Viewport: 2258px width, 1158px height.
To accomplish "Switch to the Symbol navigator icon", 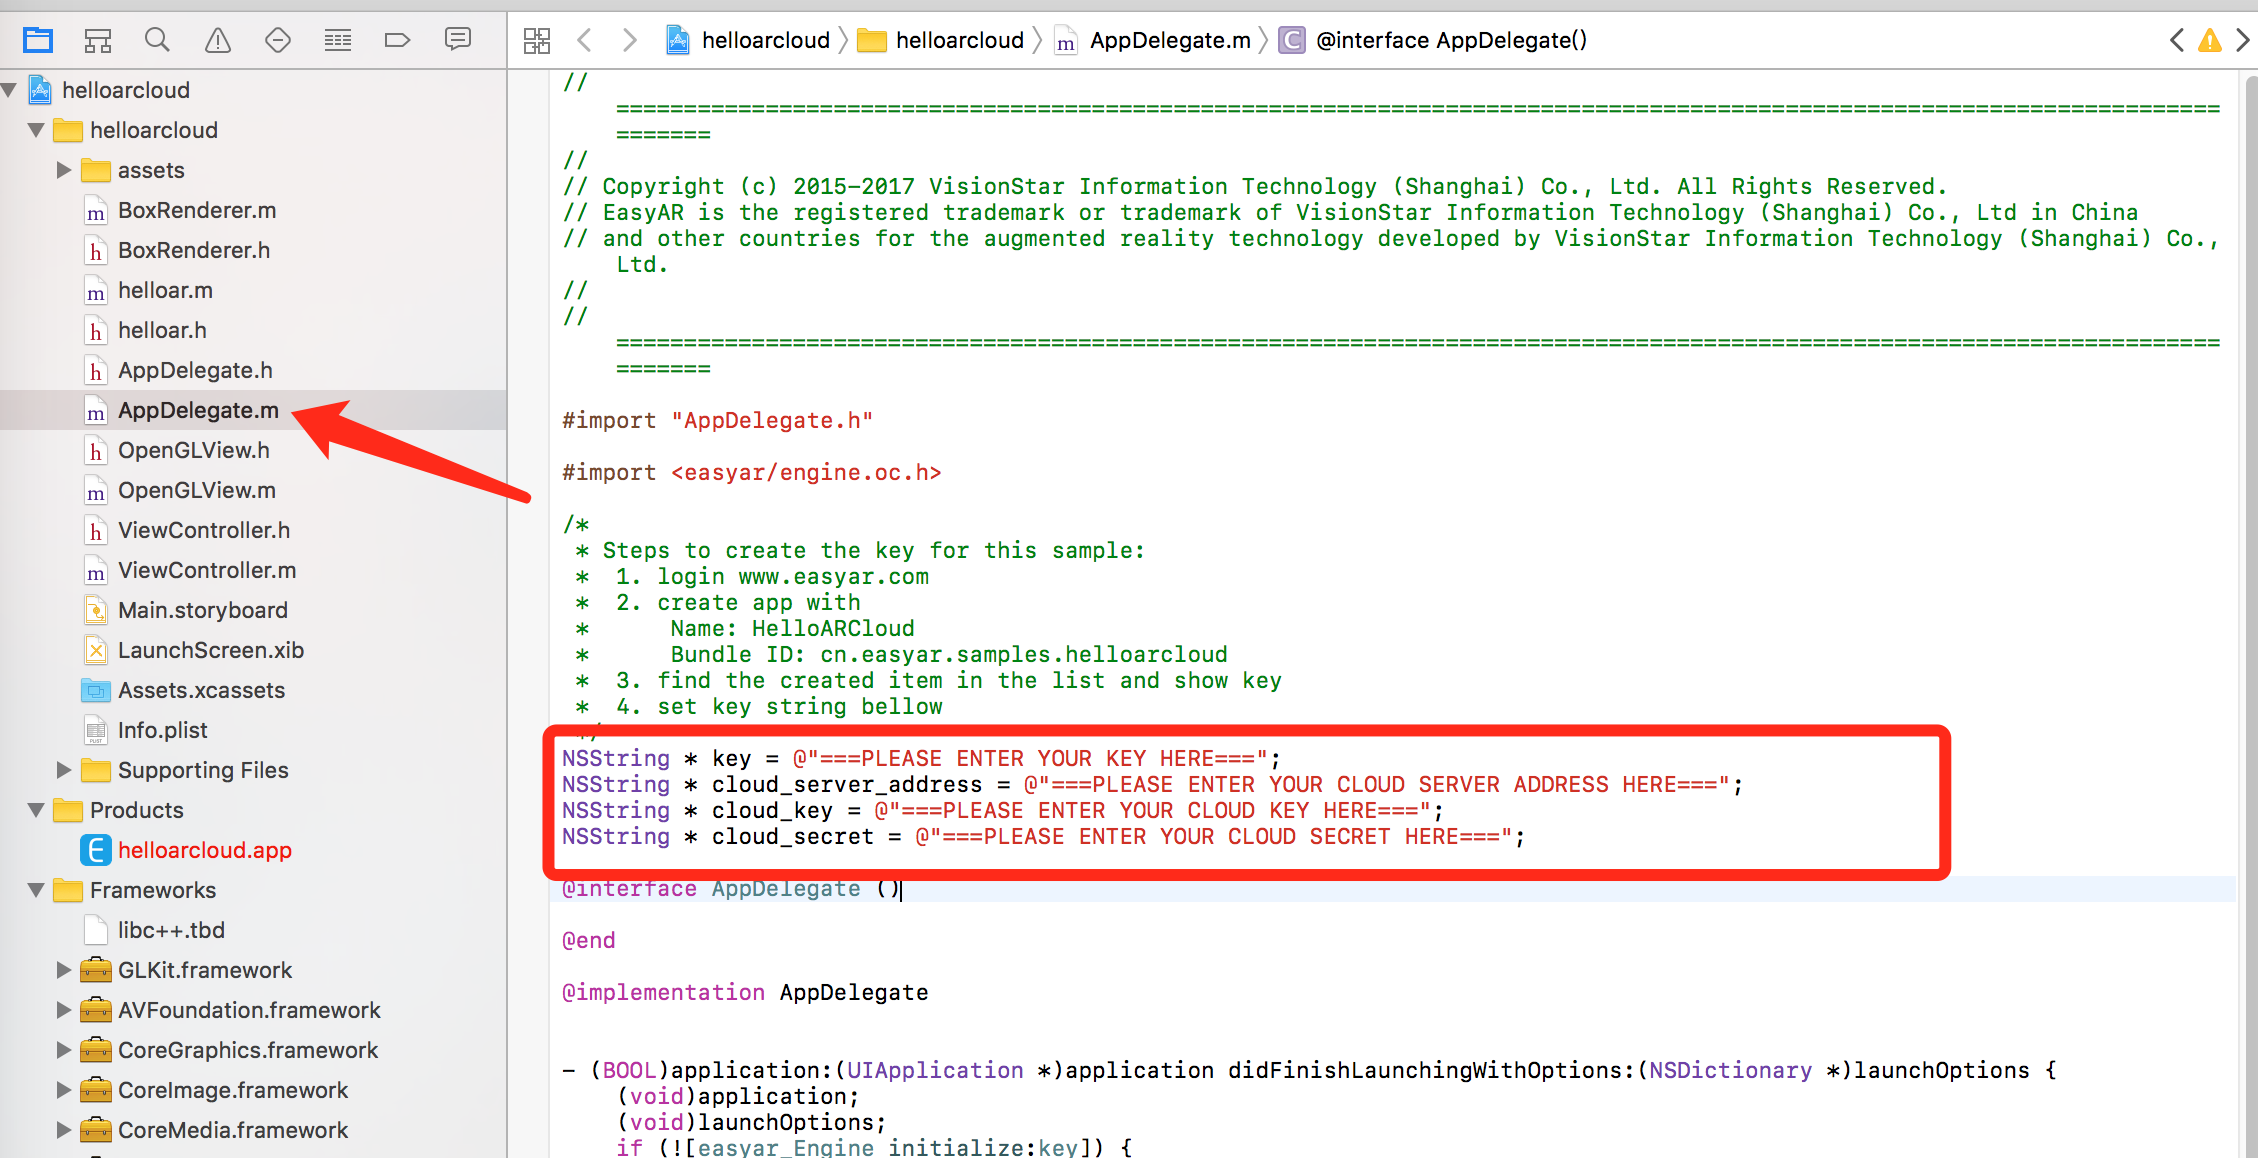I will point(98,40).
